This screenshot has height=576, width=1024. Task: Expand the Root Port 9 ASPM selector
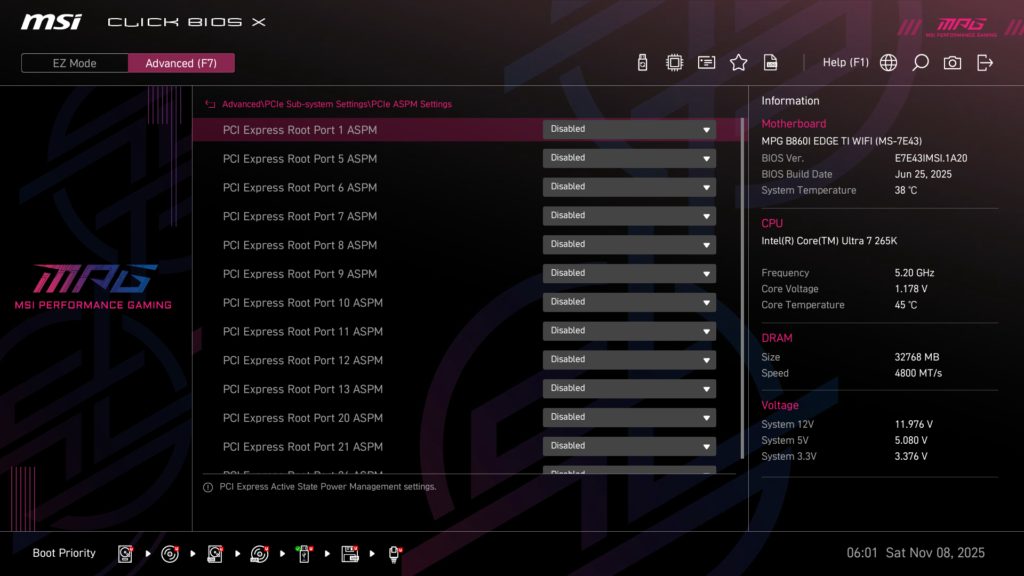tap(629, 273)
